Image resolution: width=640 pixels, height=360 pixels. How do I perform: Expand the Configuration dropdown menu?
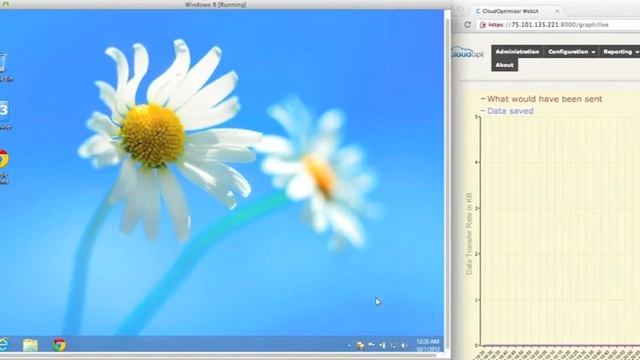[571, 52]
